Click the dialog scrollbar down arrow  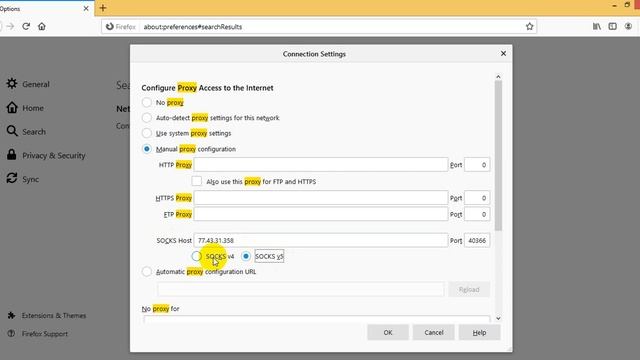click(498, 318)
